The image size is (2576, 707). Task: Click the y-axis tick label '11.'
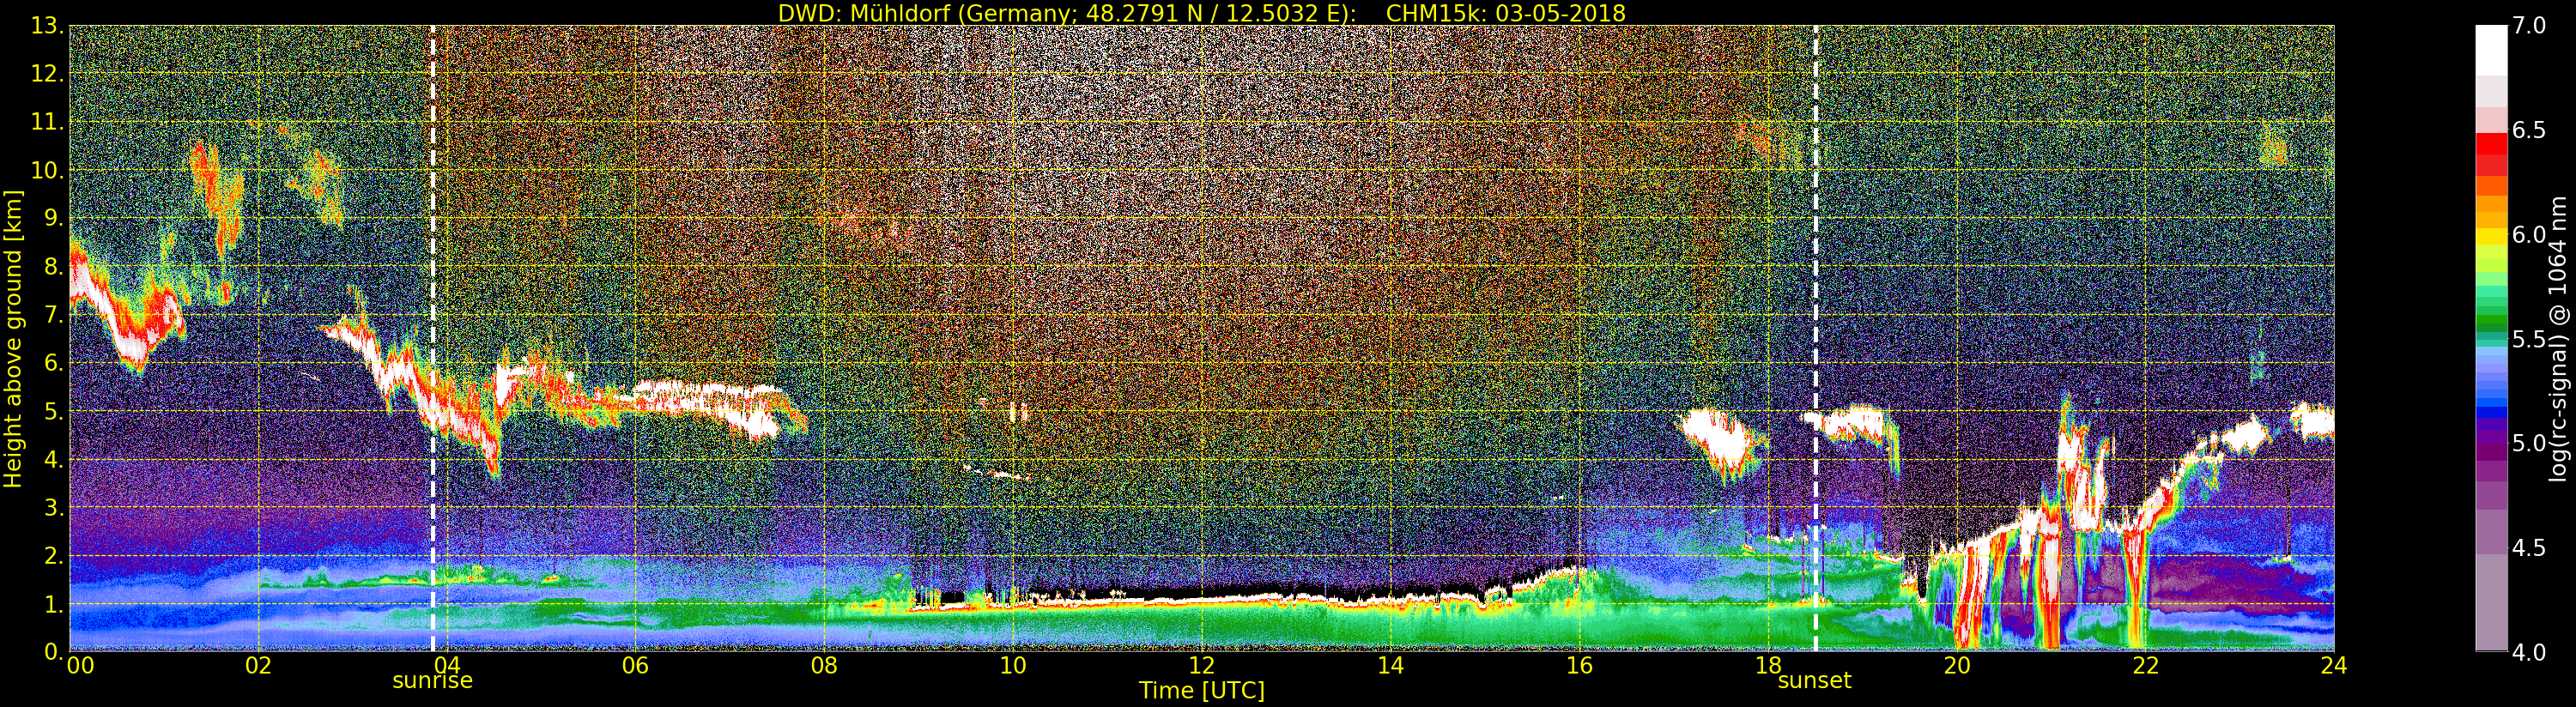(x=47, y=122)
